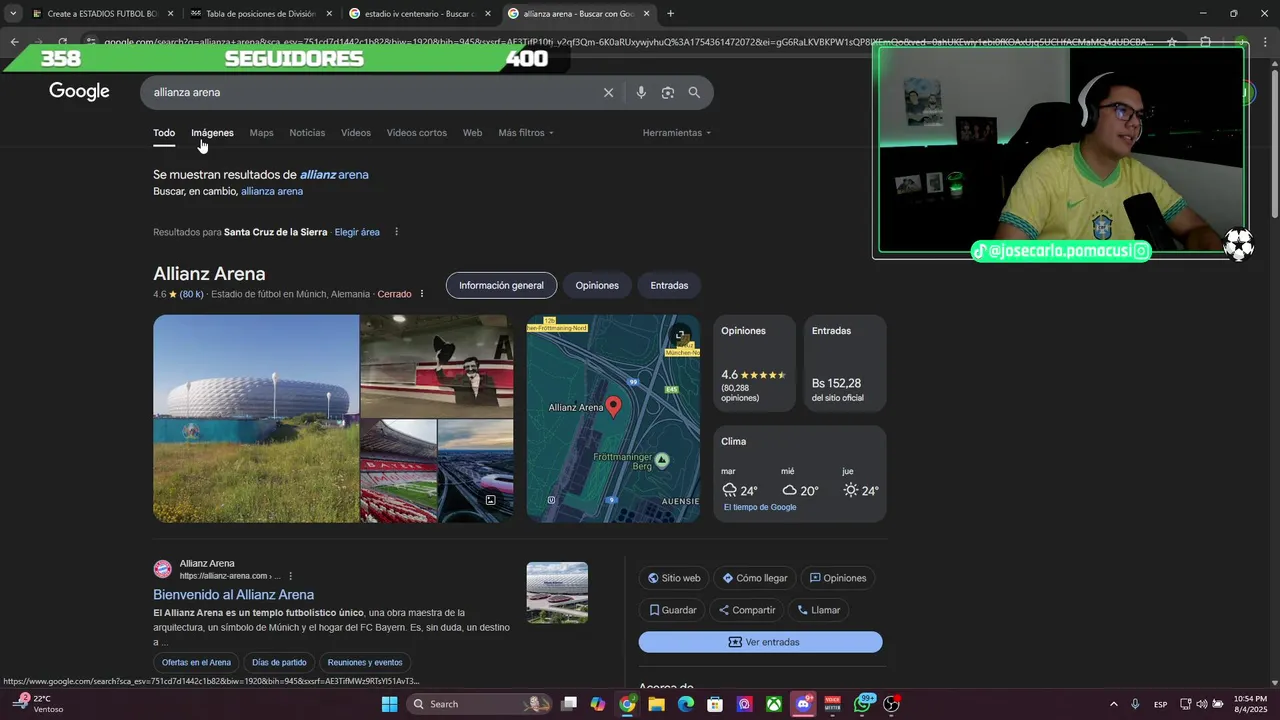Switch to Noticias results tab

307,133
